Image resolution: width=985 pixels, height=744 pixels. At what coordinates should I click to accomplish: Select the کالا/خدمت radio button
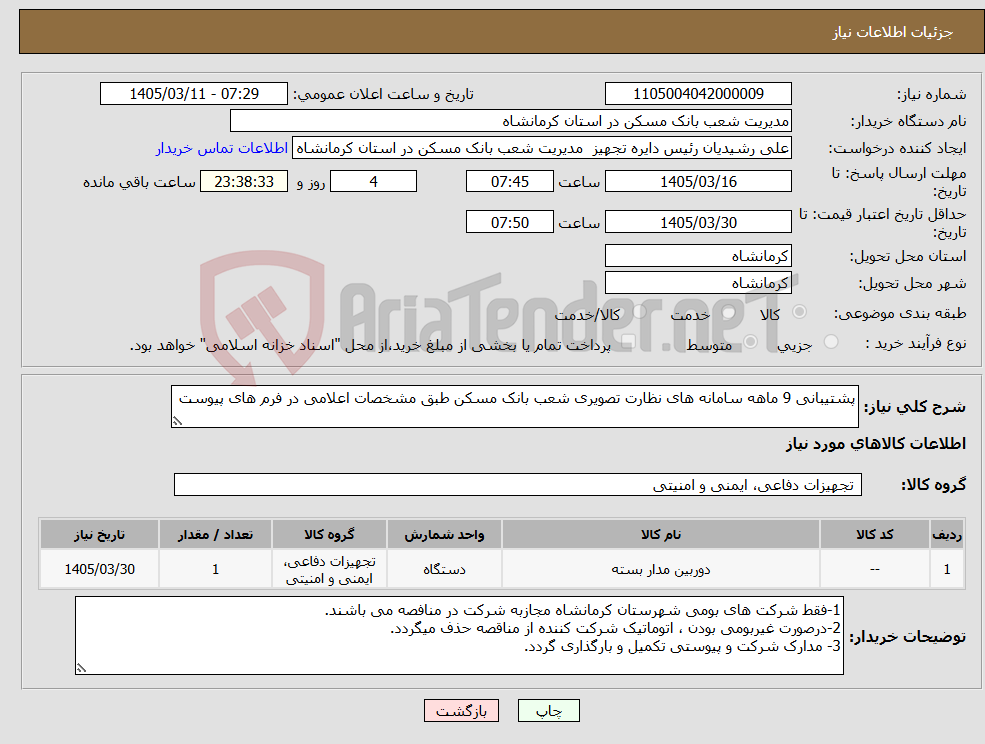tap(639, 312)
